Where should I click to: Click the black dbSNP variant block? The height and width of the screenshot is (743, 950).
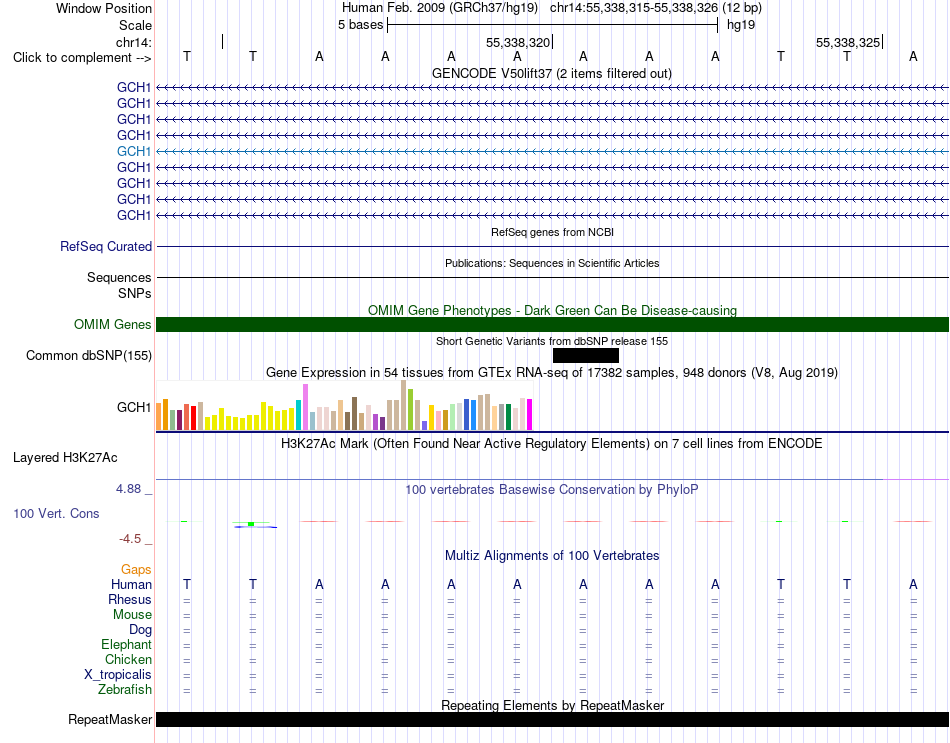[586, 355]
